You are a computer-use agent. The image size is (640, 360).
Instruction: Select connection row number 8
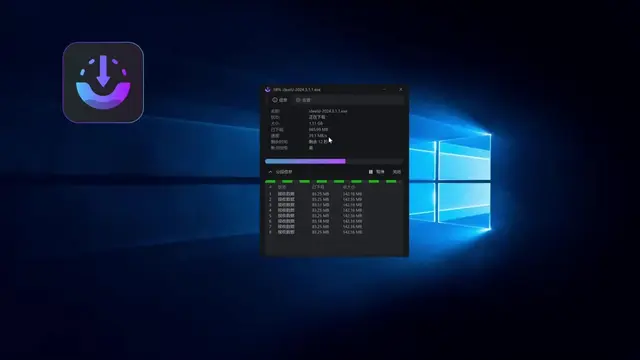tap(334, 232)
